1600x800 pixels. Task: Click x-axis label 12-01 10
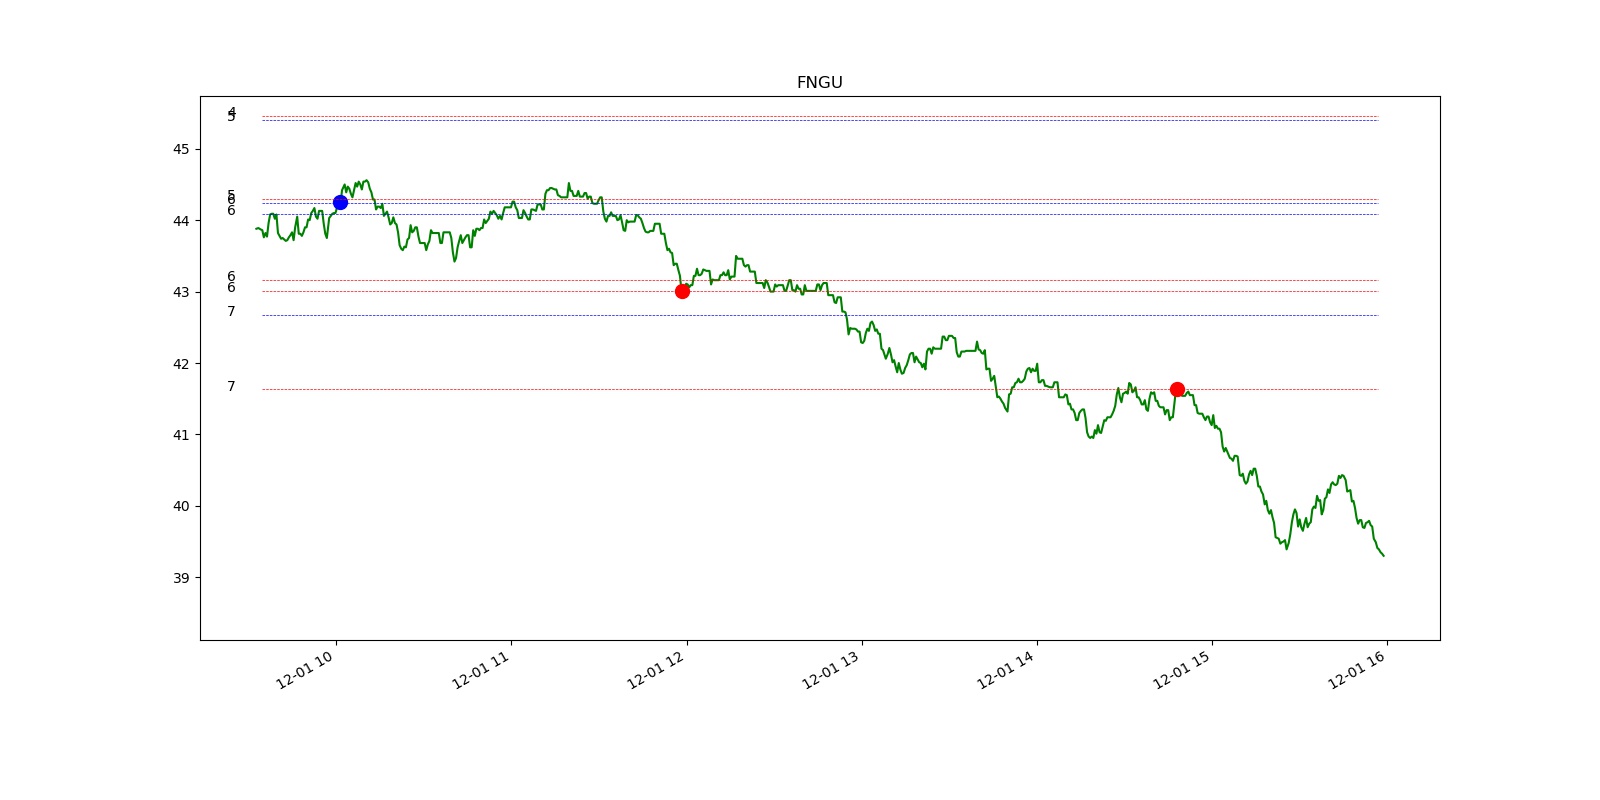tap(305, 670)
